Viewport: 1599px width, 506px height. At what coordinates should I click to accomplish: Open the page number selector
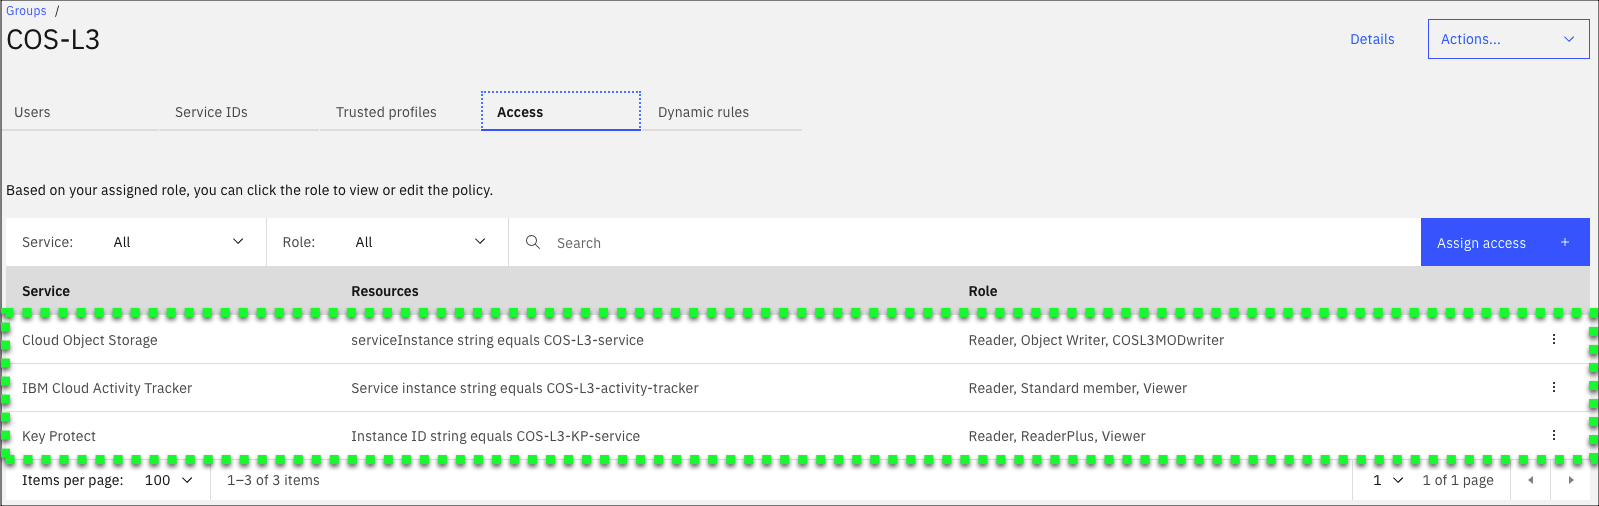pos(1388,480)
